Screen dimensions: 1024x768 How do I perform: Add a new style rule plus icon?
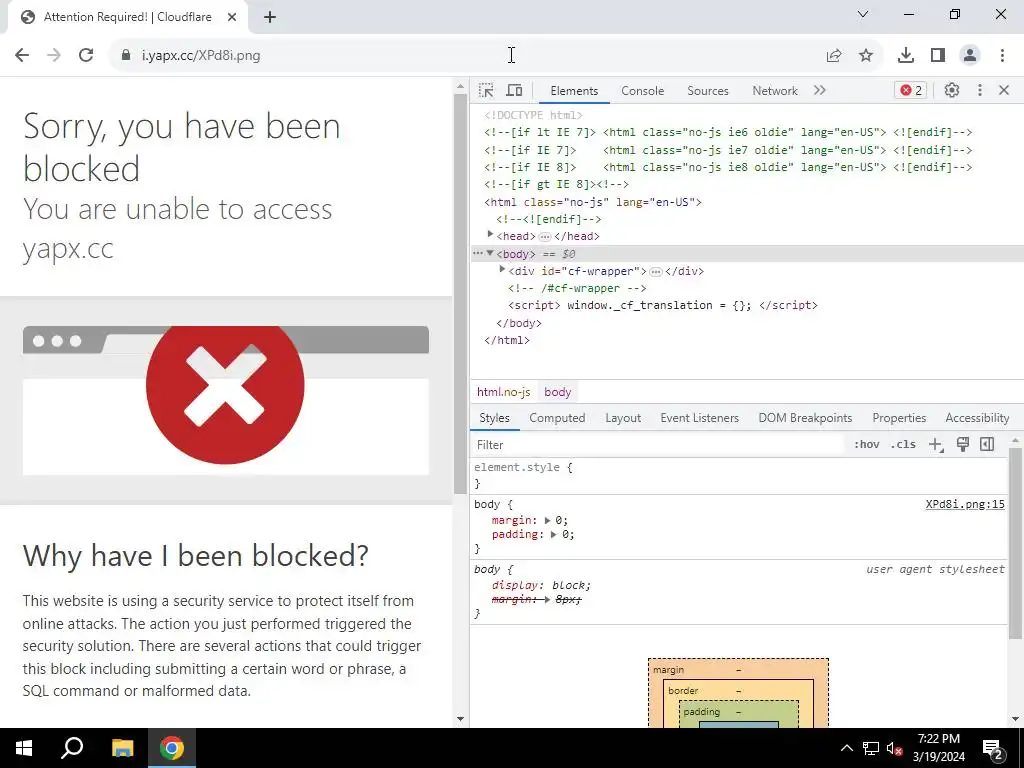(936, 445)
